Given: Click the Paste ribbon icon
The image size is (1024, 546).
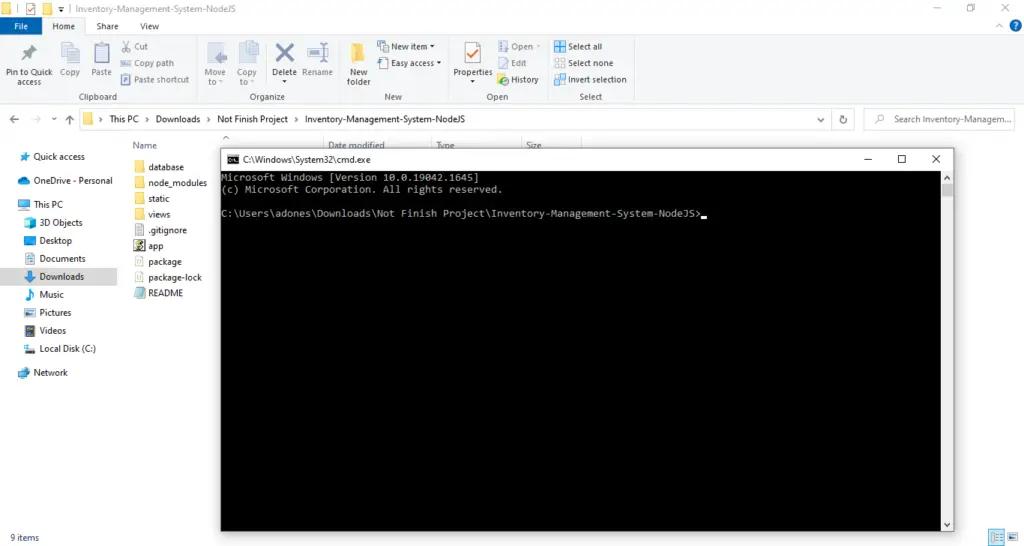Looking at the screenshot, I should tap(101, 53).
